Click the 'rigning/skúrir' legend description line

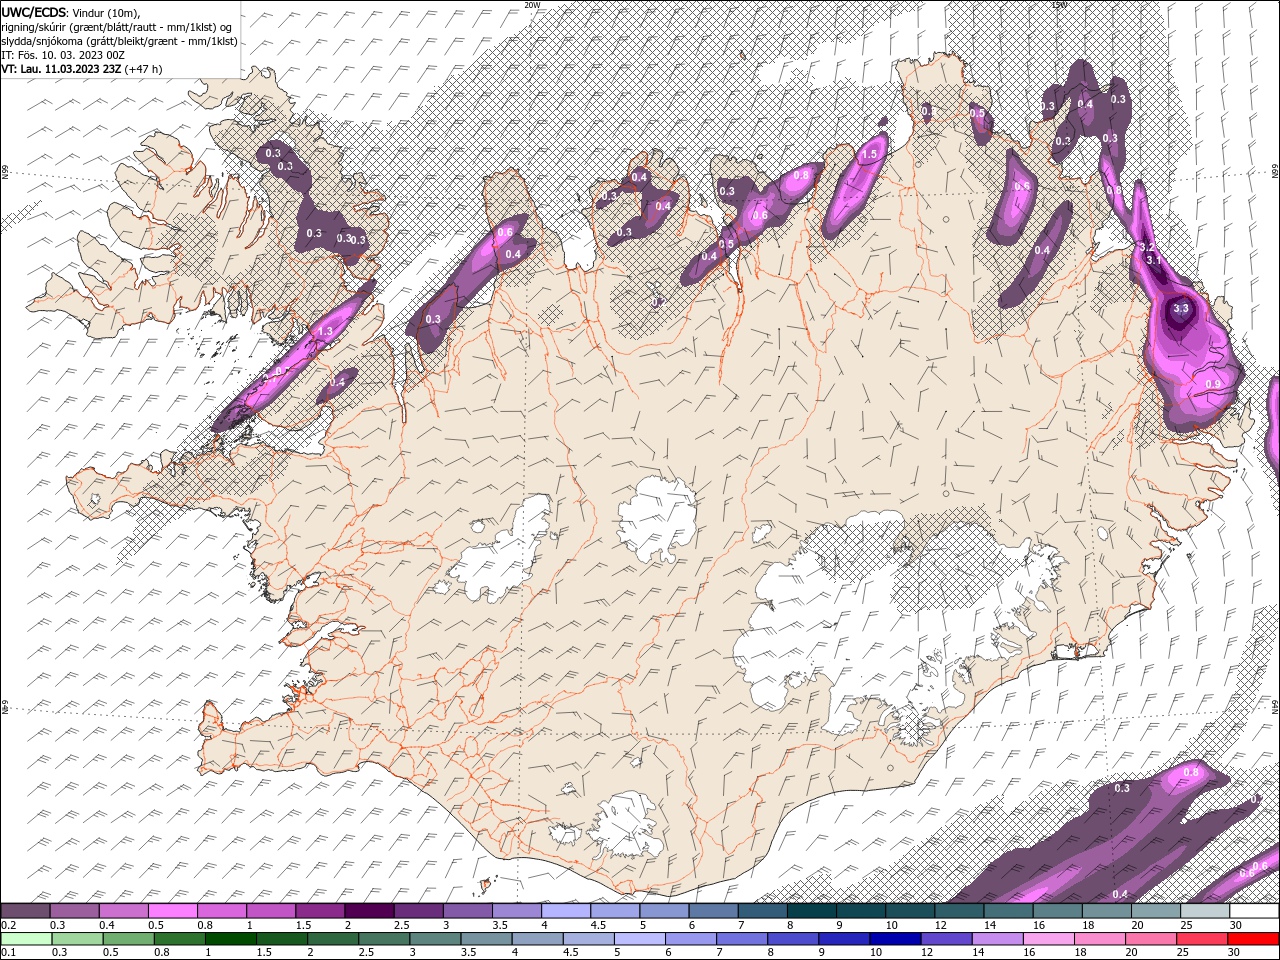click(x=118, y=27)
